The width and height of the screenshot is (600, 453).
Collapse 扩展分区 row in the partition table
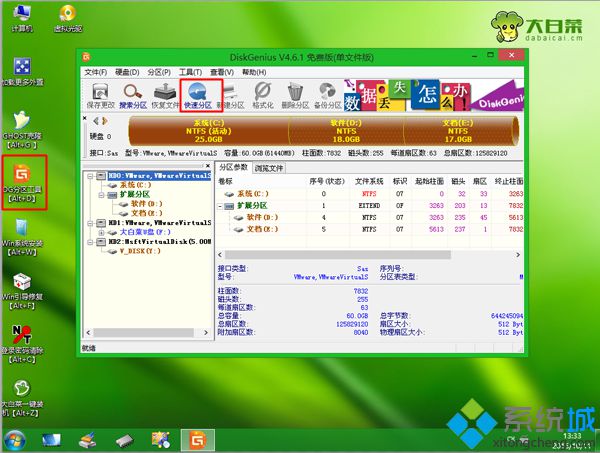221,205
